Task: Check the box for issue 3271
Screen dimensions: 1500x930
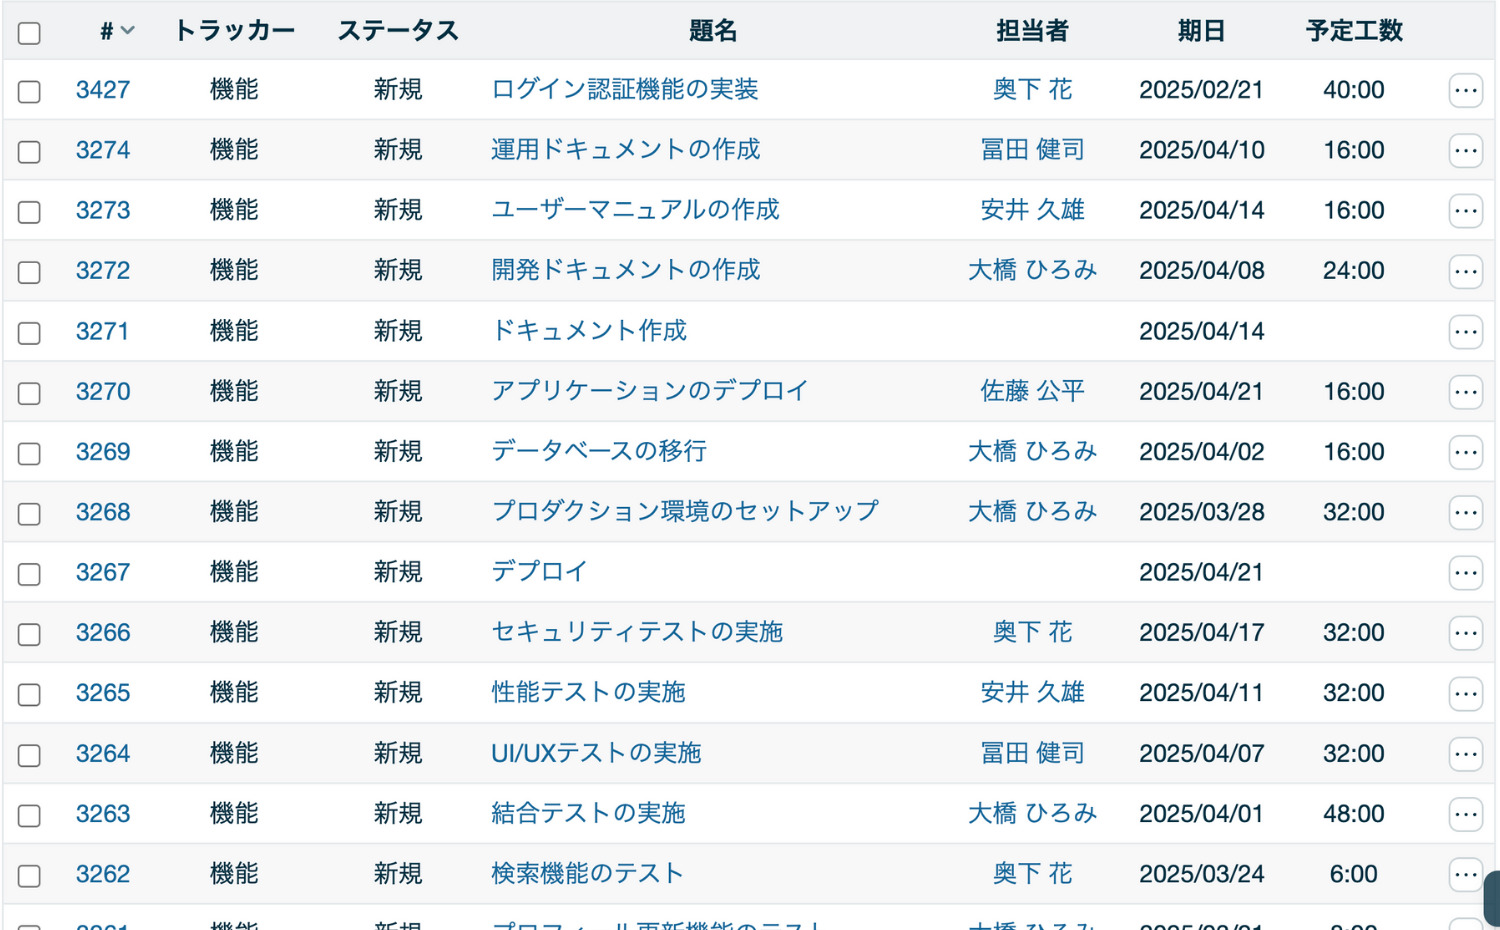Action: 29,333
